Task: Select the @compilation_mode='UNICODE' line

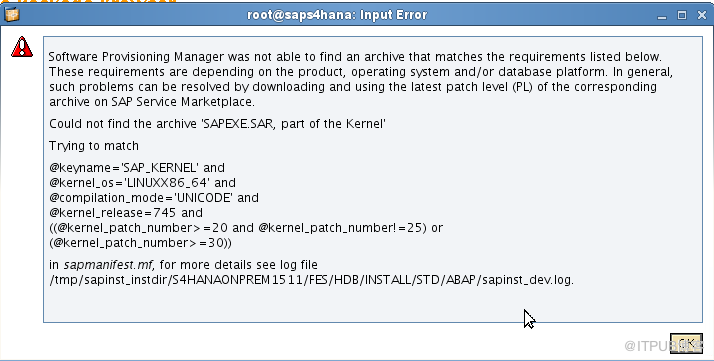Action: point(154,198)
